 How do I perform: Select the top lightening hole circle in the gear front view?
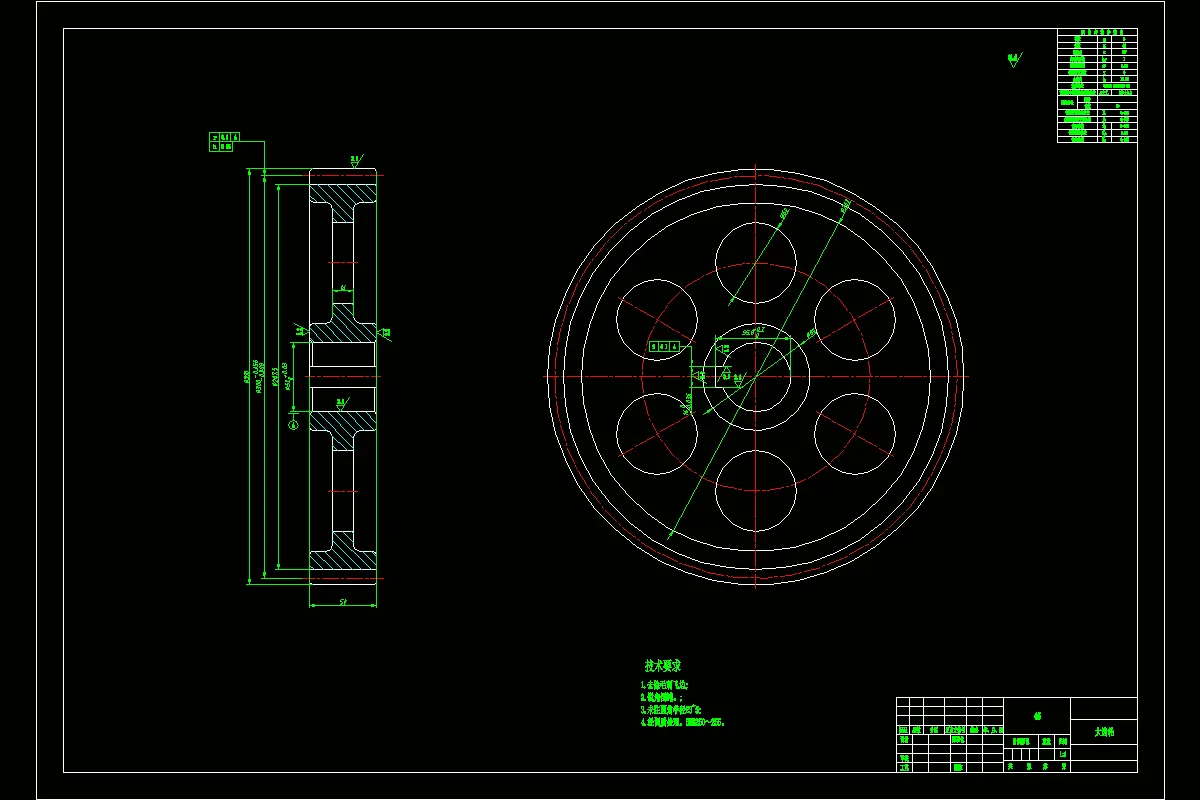(756, 263)
